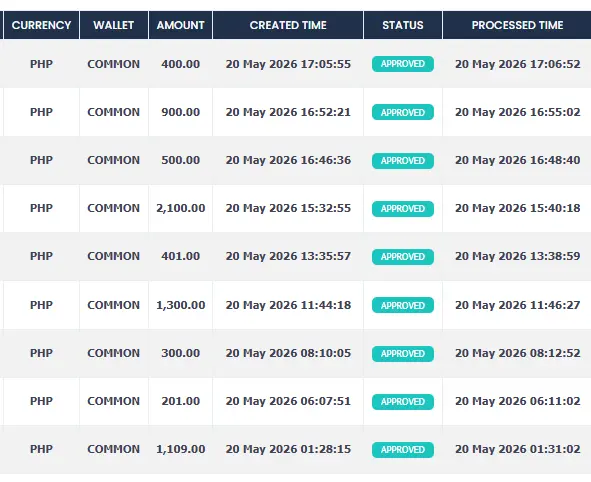
Task: Click APPROVED badge in 300.00 row
Action: 403,353
